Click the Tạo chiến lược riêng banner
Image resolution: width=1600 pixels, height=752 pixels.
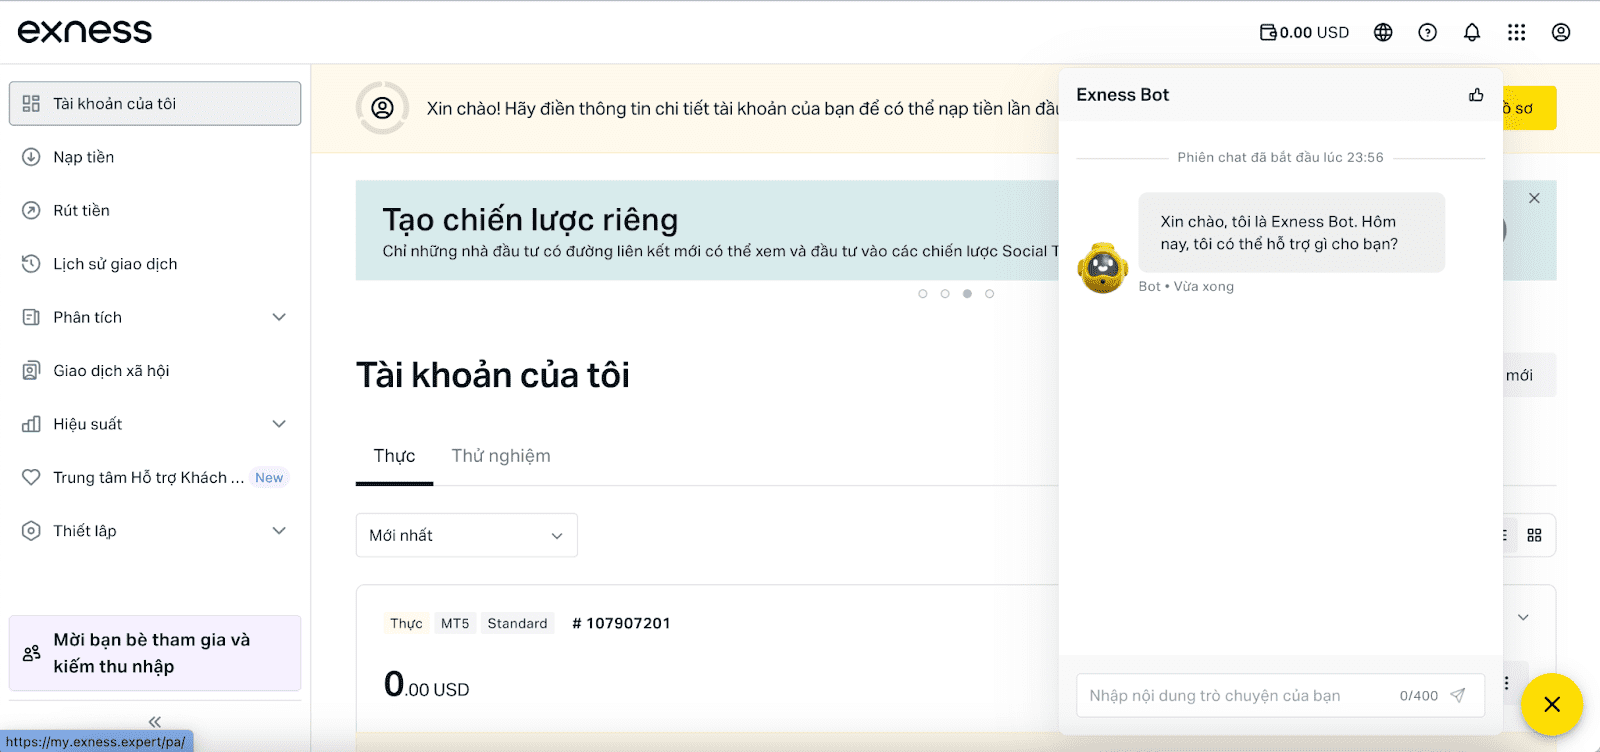706,230
